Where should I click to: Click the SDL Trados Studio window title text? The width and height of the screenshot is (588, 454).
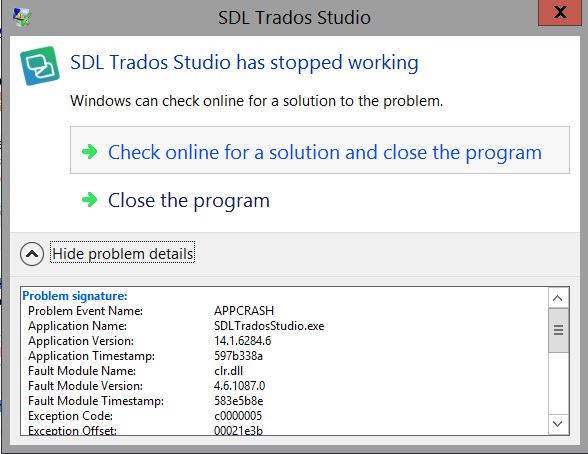(294, 17)
